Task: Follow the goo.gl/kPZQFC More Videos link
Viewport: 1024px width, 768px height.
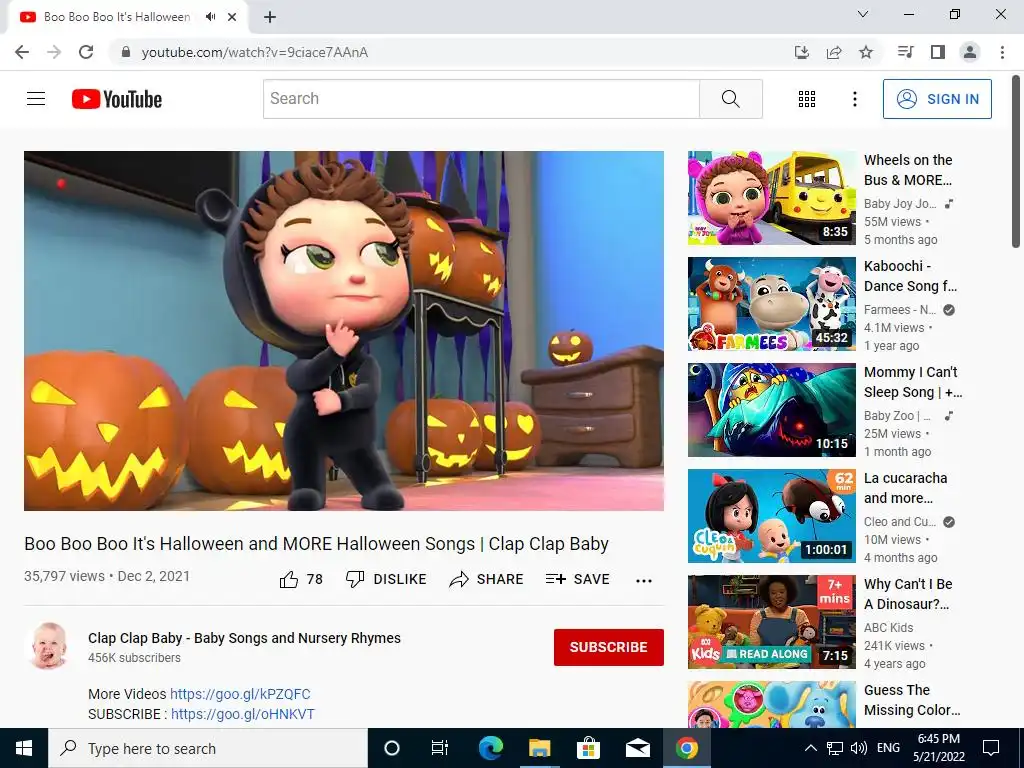Action: coord(240,694)
